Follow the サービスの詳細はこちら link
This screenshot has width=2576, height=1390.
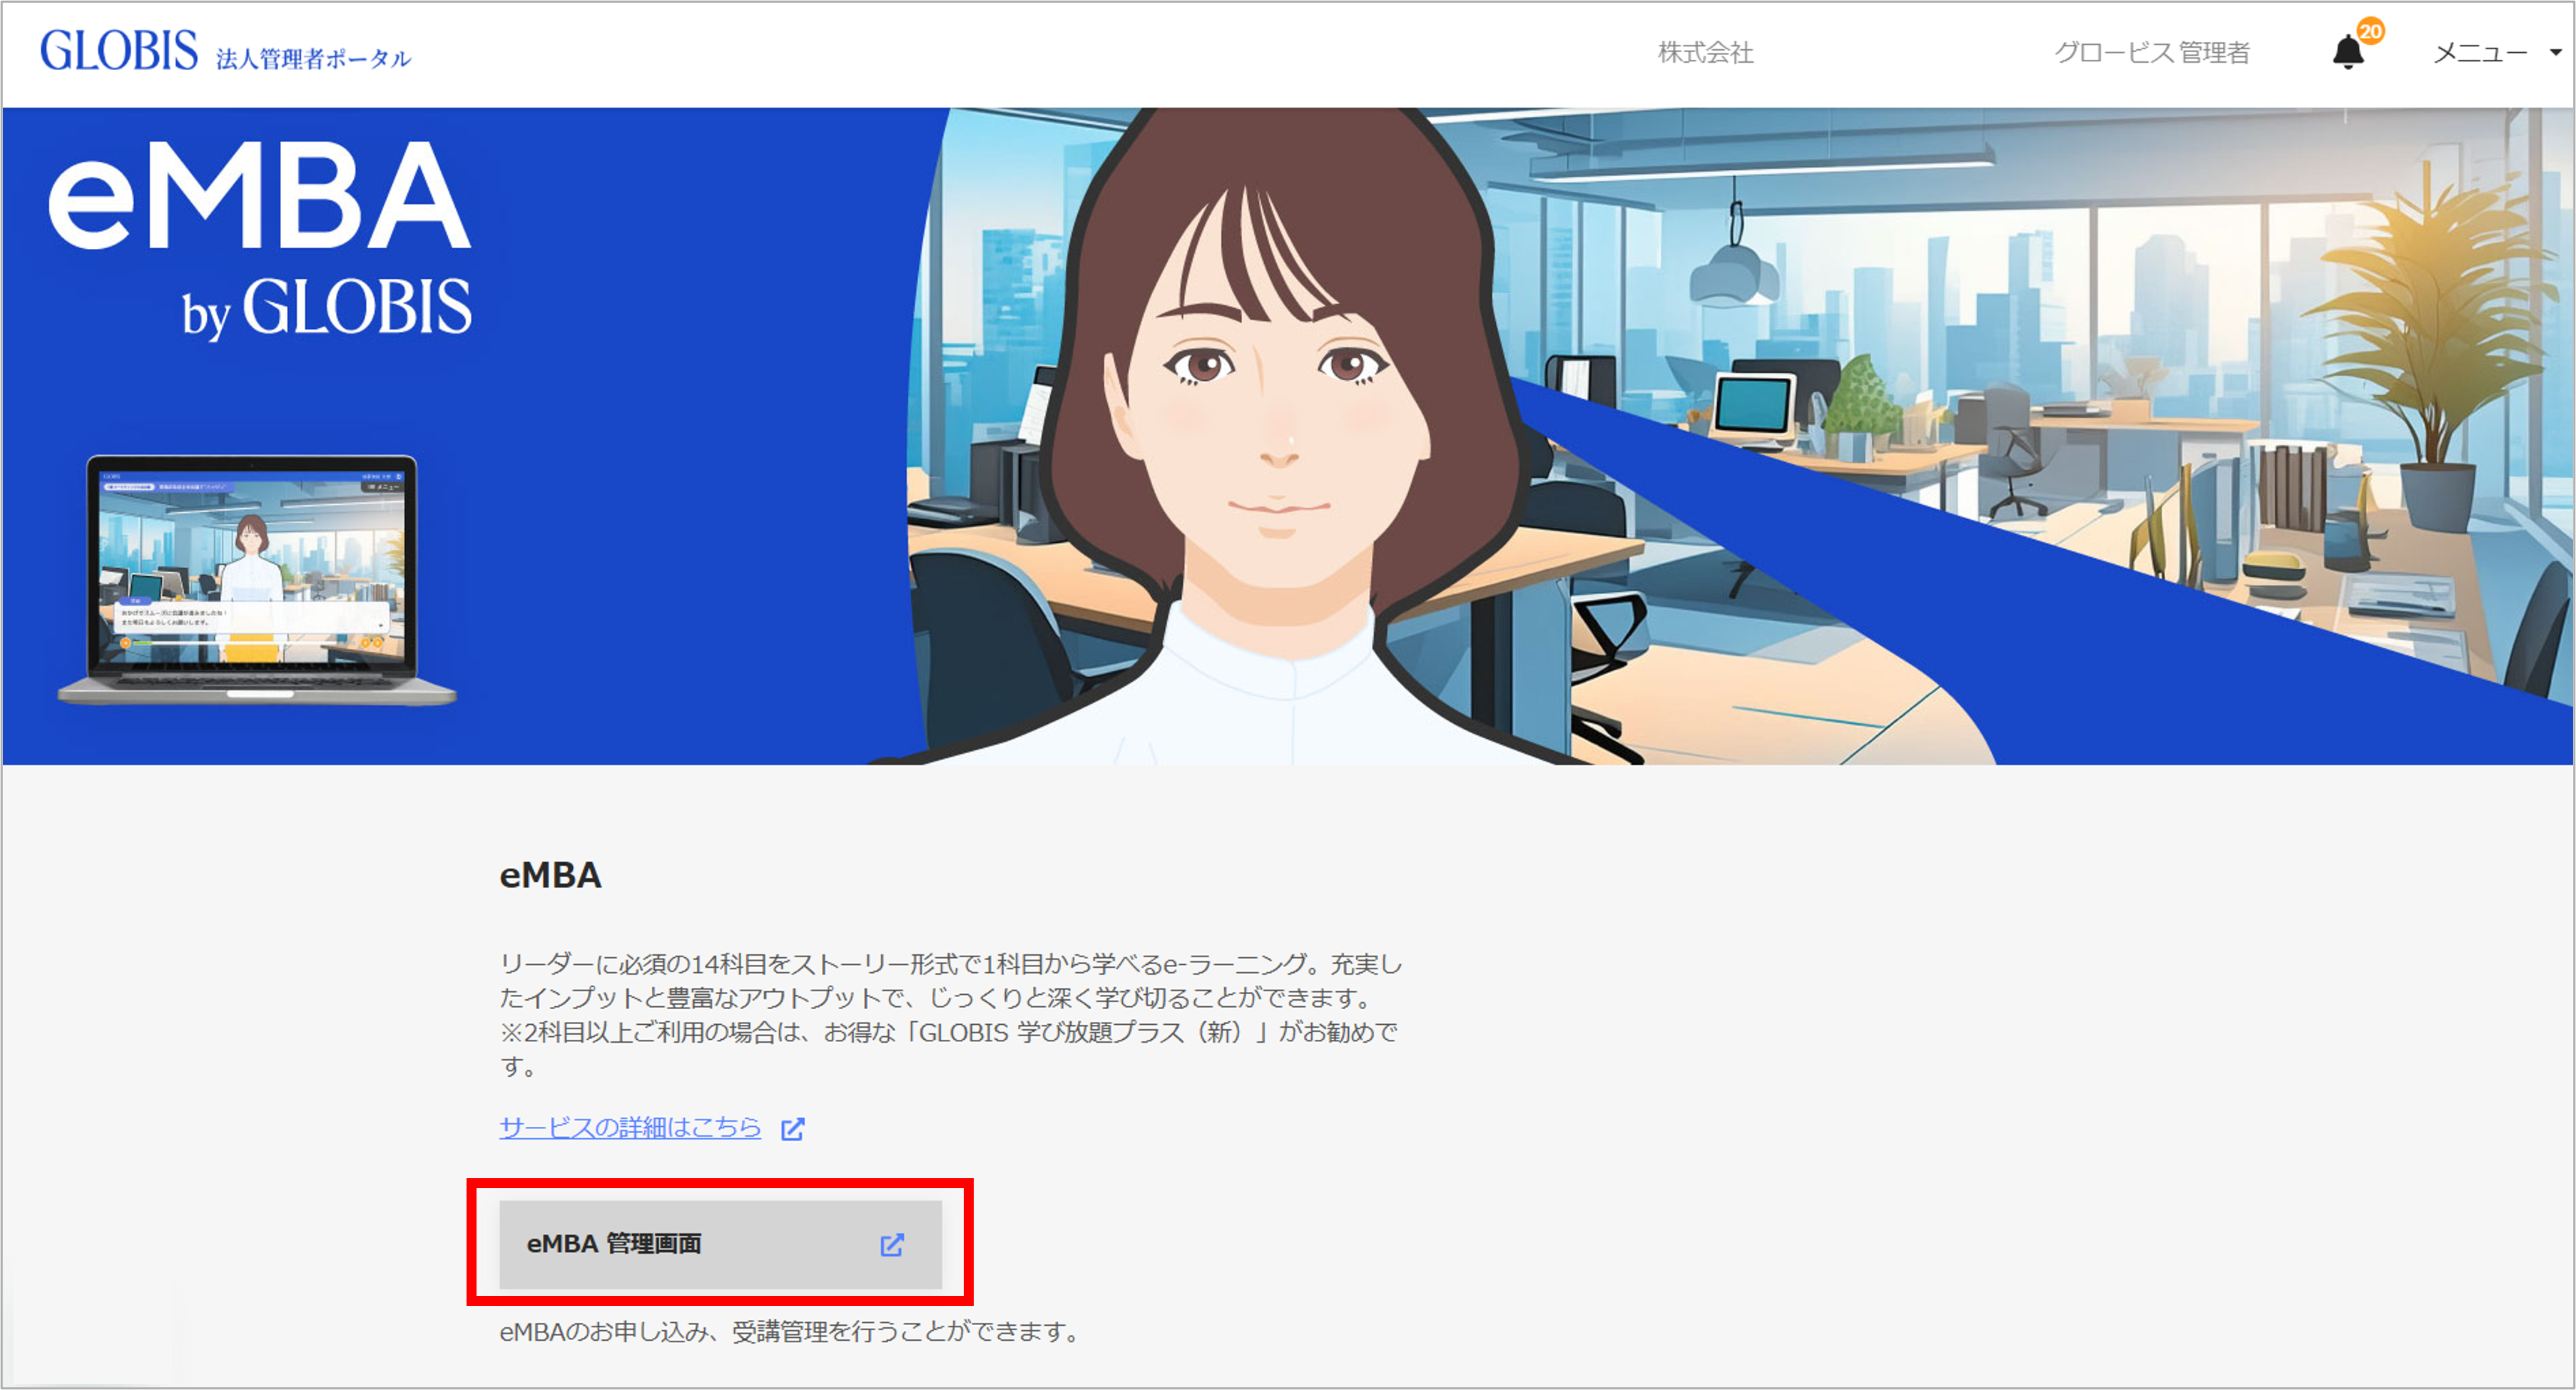click(x=630, y=1128)
